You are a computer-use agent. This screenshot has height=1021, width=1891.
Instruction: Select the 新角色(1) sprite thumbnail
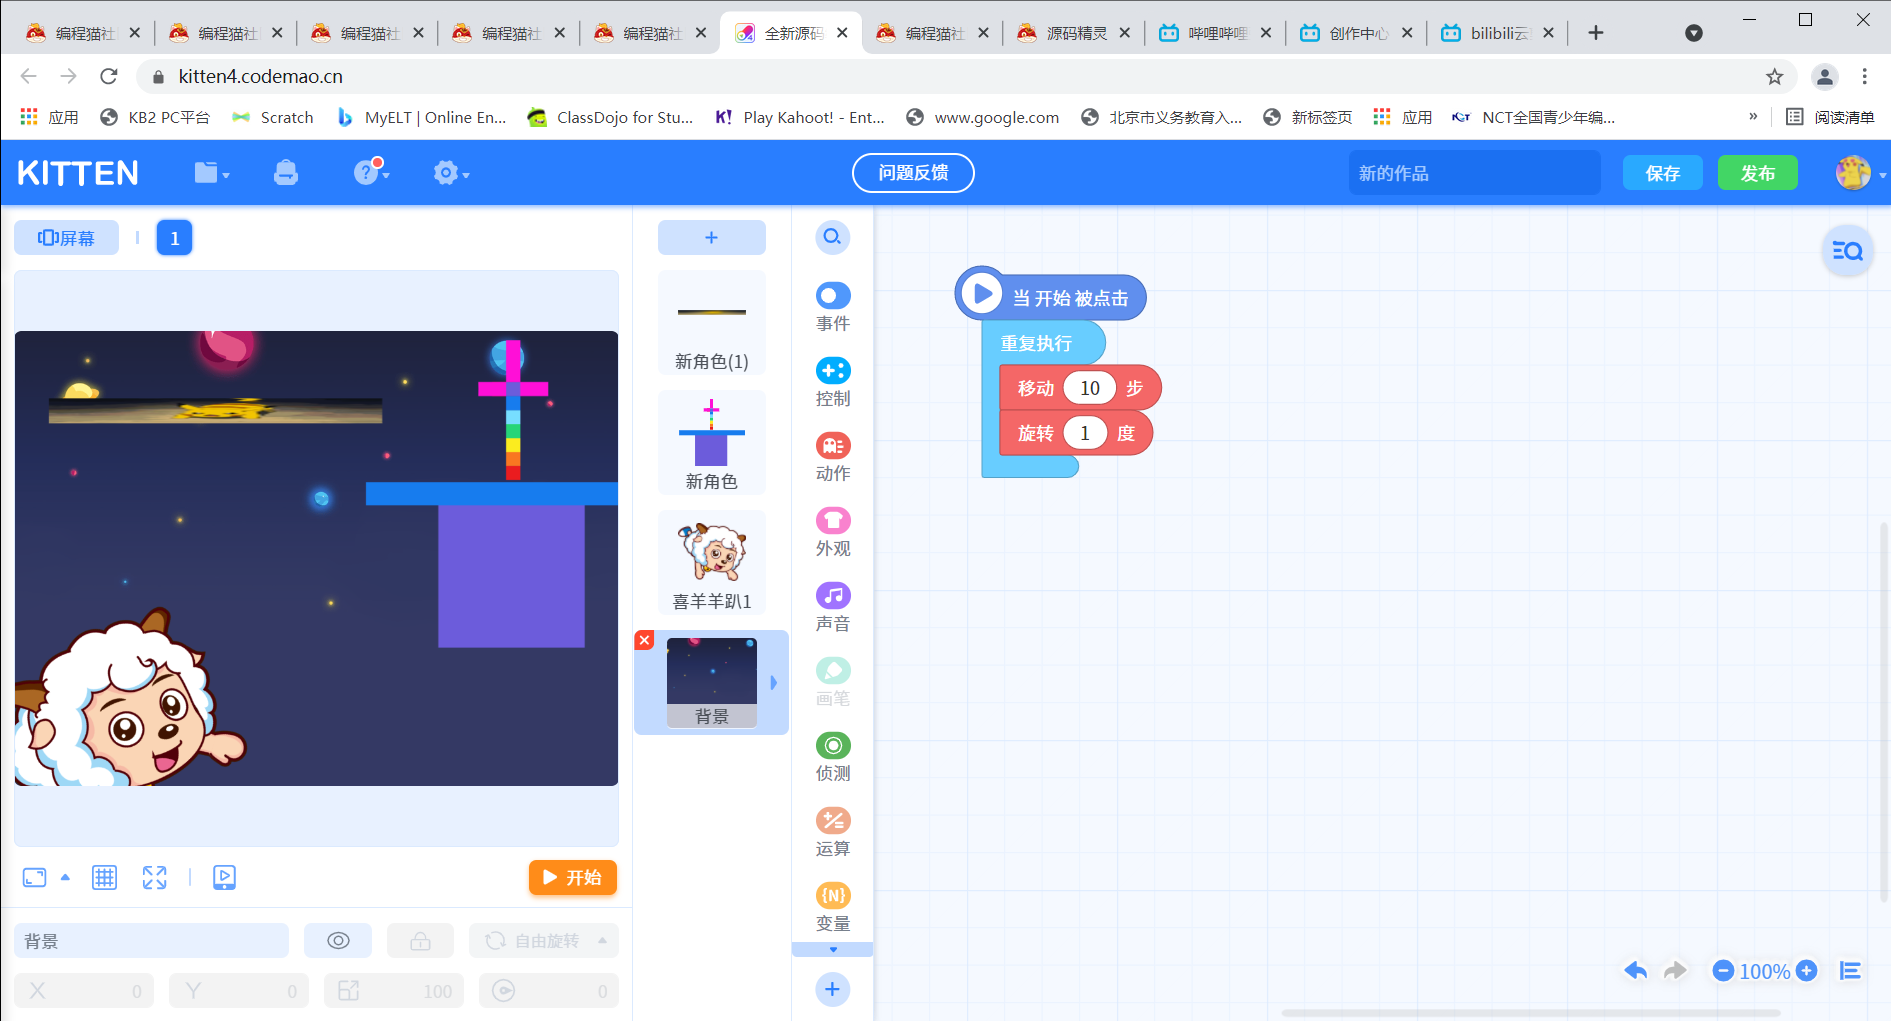pyautogui.click(x=711, y=323)
